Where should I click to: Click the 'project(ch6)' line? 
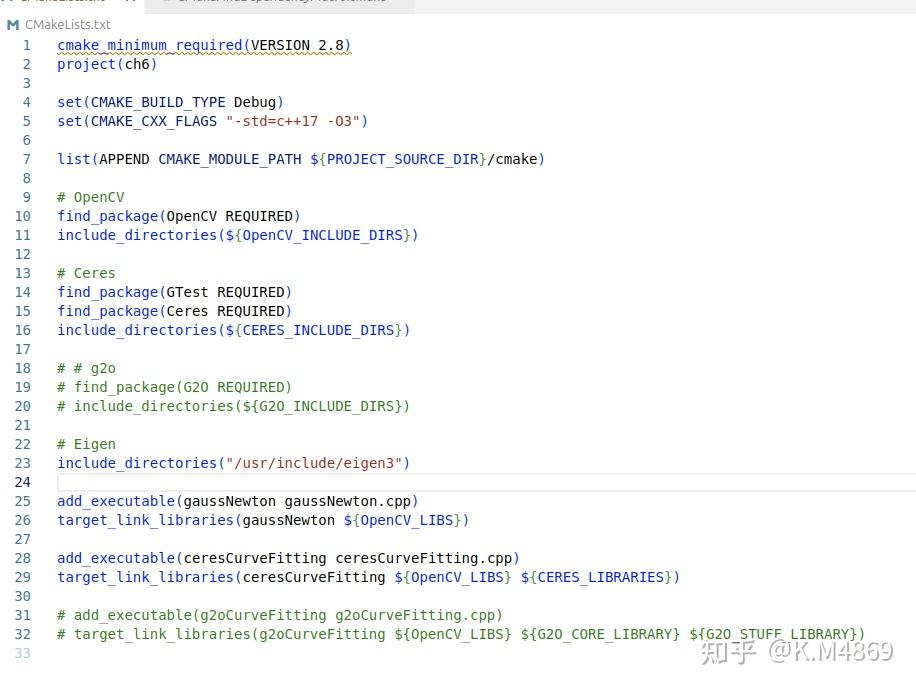[107, 64]
